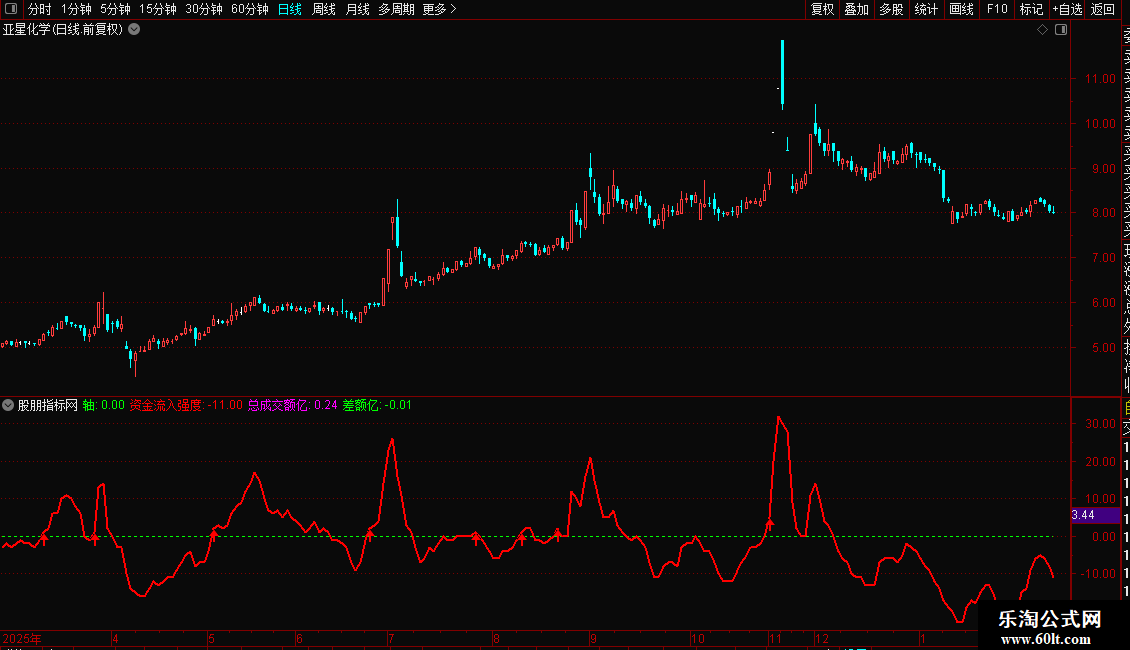Open the main chart settings dropdown arrow
The width and height of the screenshot is (1130, 650).
[x=134, y=30]
